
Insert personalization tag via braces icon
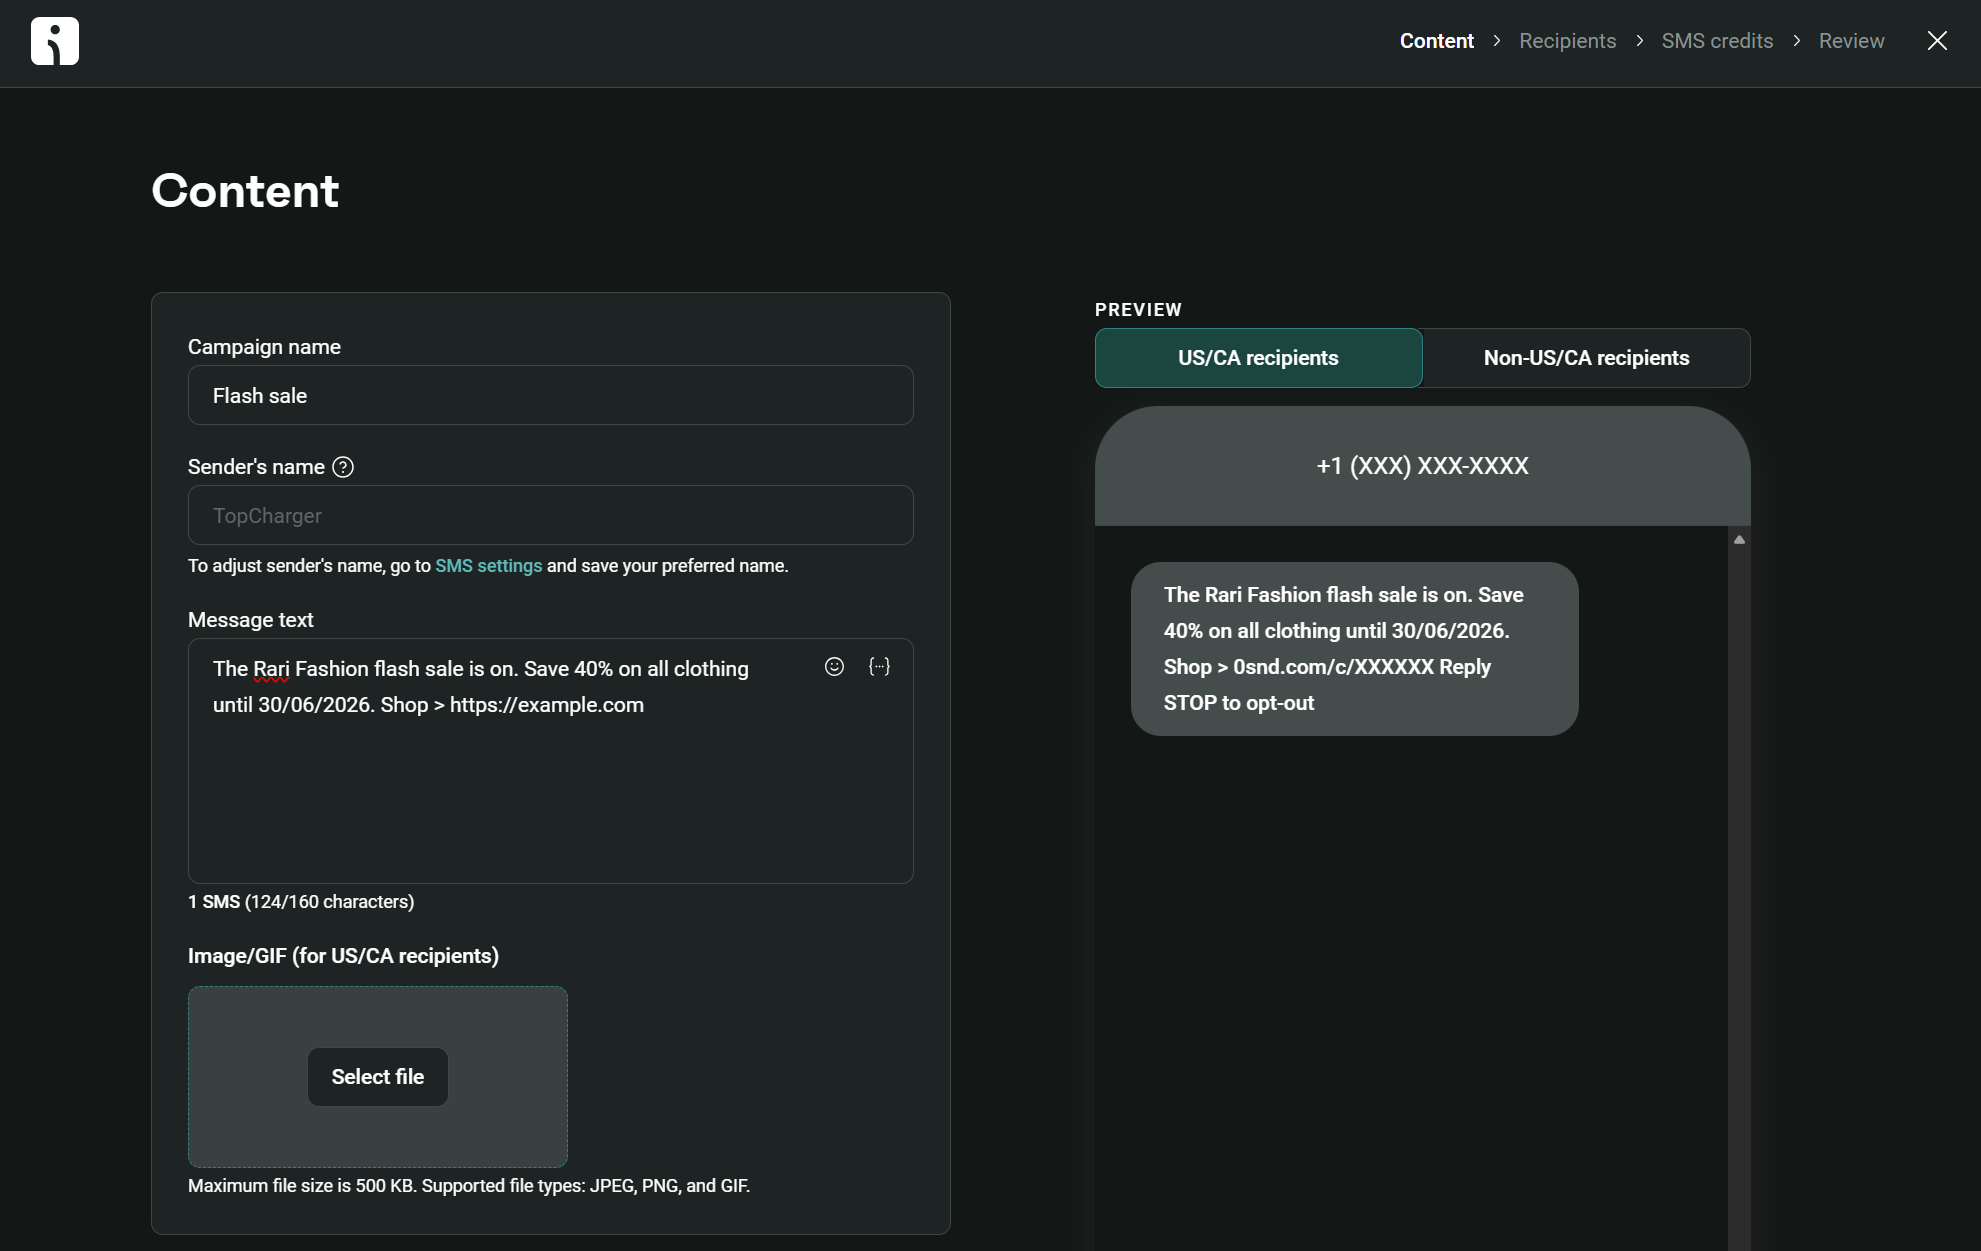[x=879, y=667]
